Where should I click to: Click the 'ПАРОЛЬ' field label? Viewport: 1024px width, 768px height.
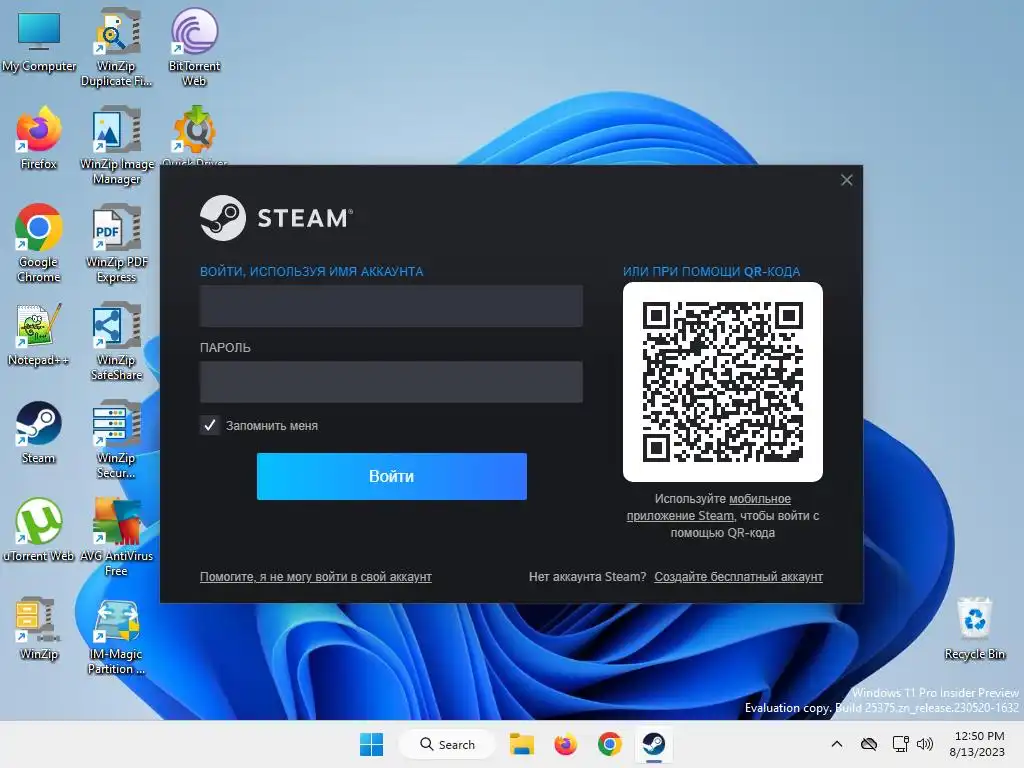coord(225,347)
